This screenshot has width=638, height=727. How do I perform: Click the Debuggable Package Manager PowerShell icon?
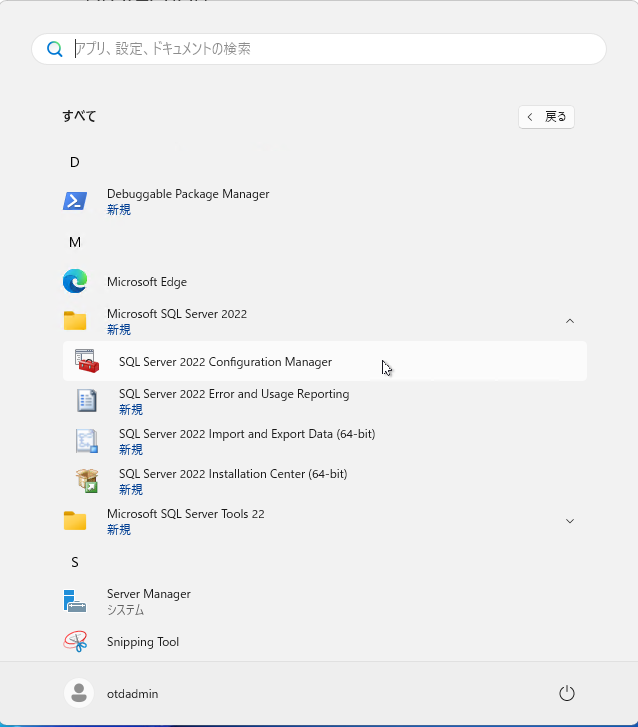[x=75, y=201]
